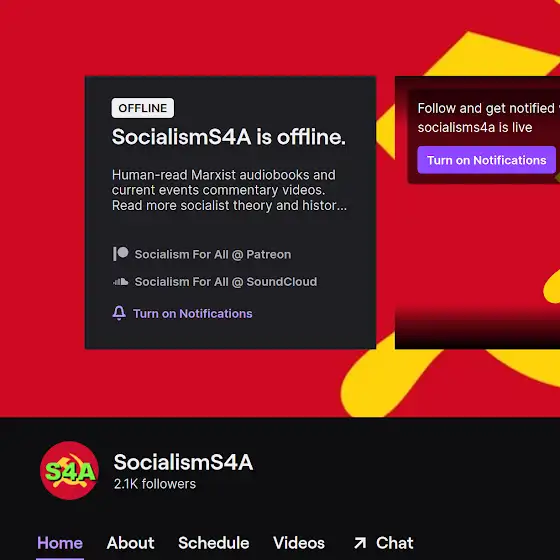This screenshot has height=560, width=560.
Task: Click the OFFLINE status badge
Action: [143, 108]
